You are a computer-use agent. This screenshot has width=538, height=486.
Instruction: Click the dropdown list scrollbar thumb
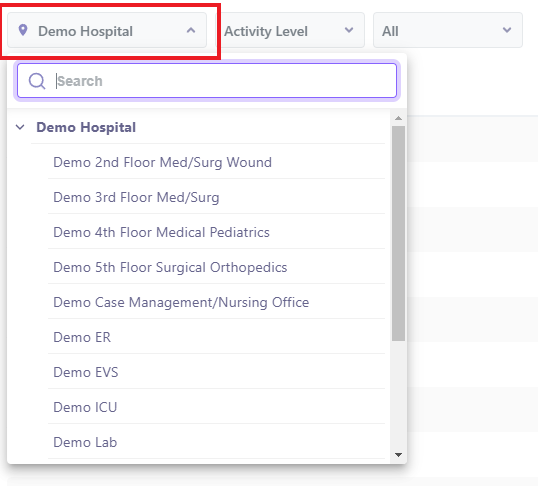point(398,233)
